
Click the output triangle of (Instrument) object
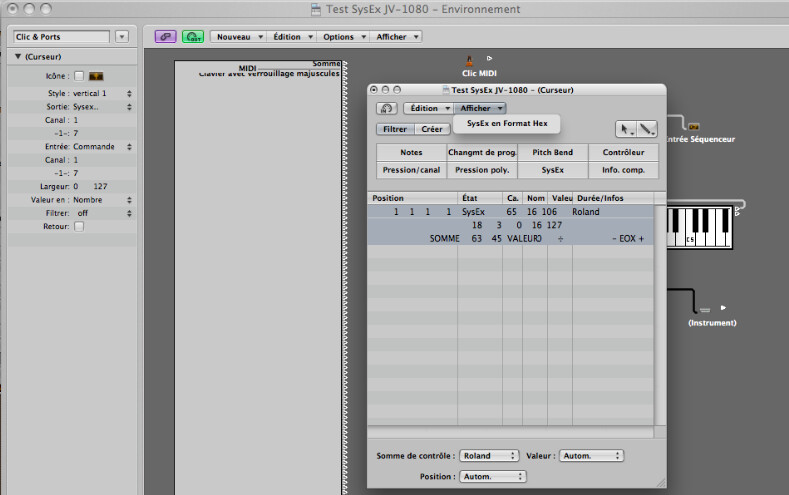[x=723, y=307]
